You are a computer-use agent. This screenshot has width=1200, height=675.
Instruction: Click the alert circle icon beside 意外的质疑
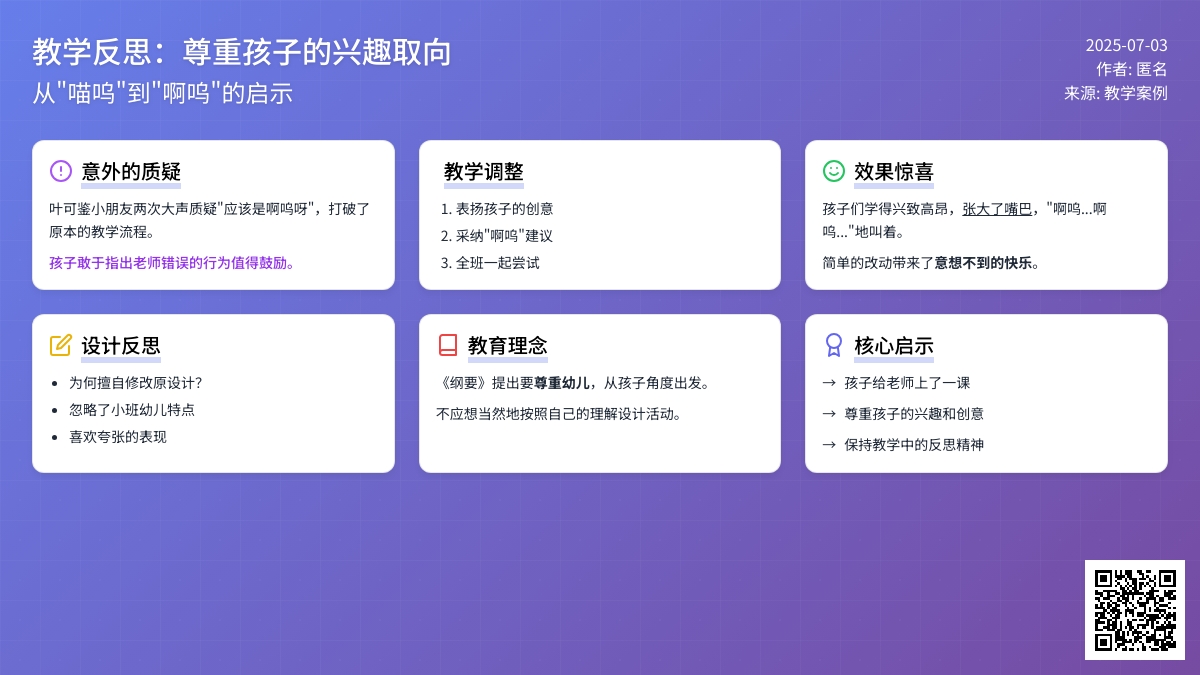pos(61,171)
